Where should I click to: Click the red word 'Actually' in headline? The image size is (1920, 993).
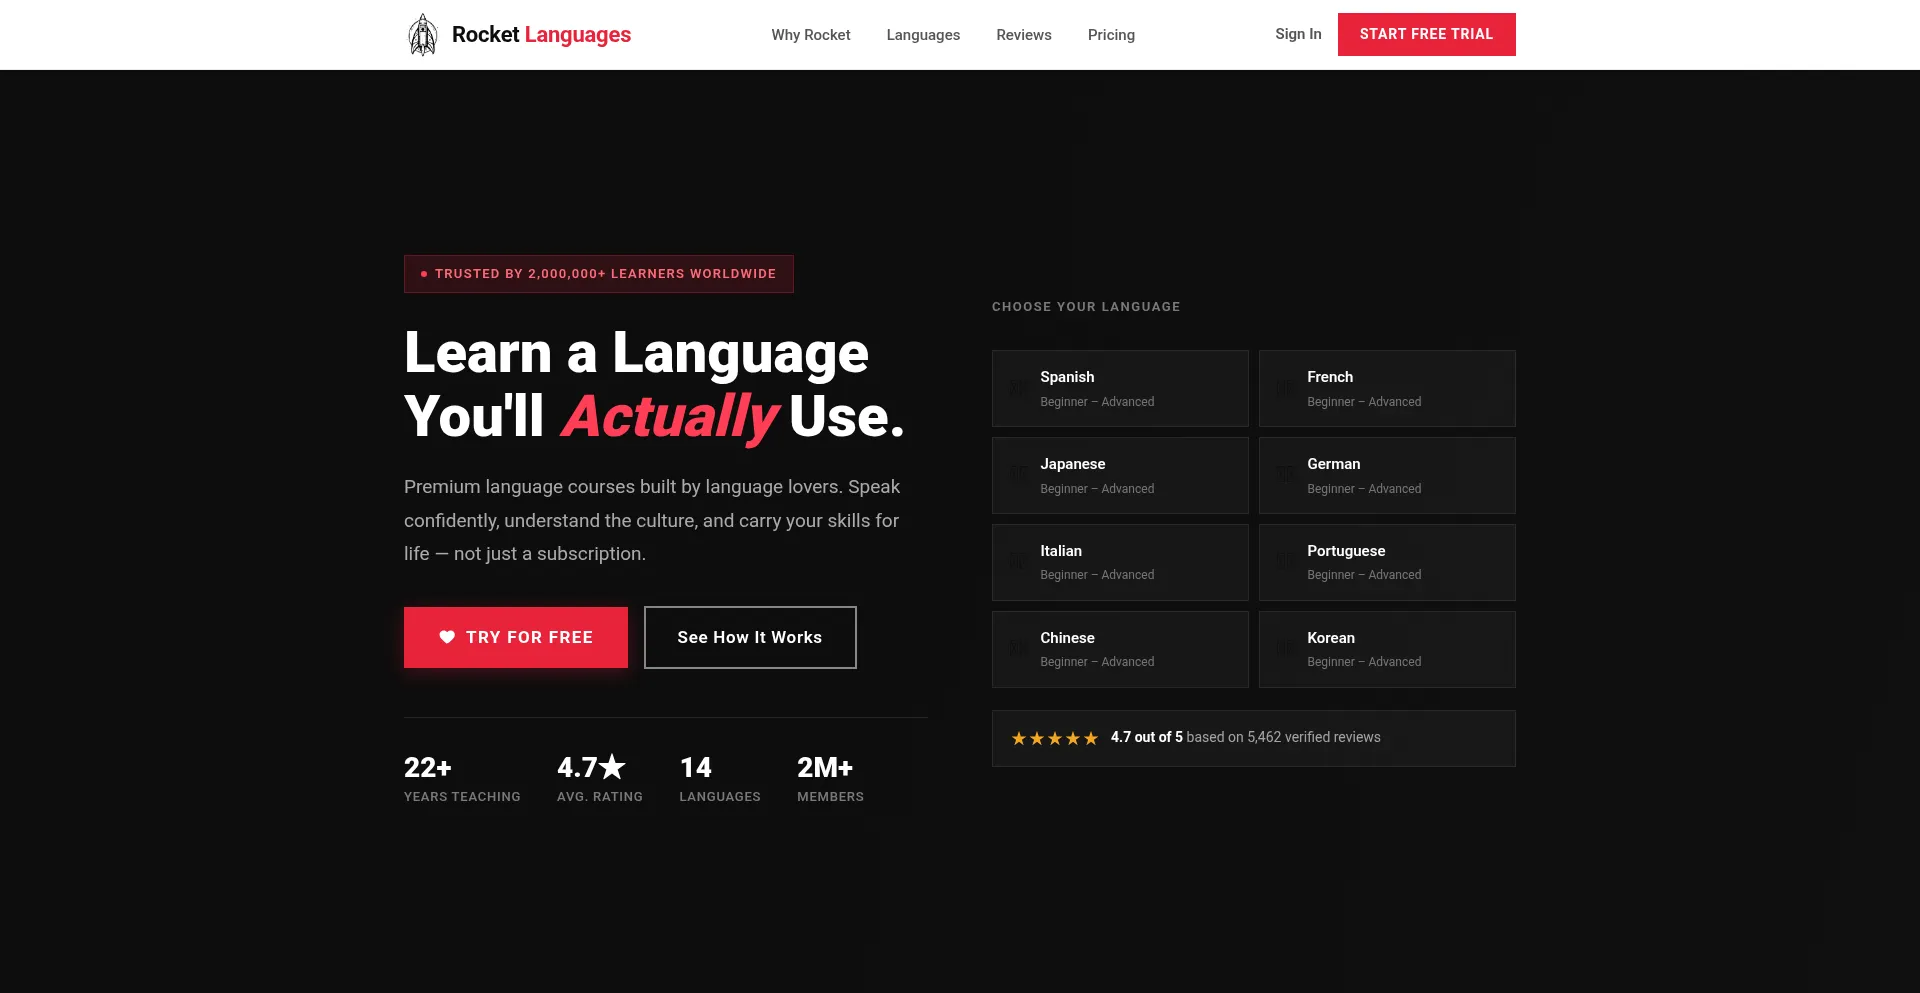pos(670,417)
